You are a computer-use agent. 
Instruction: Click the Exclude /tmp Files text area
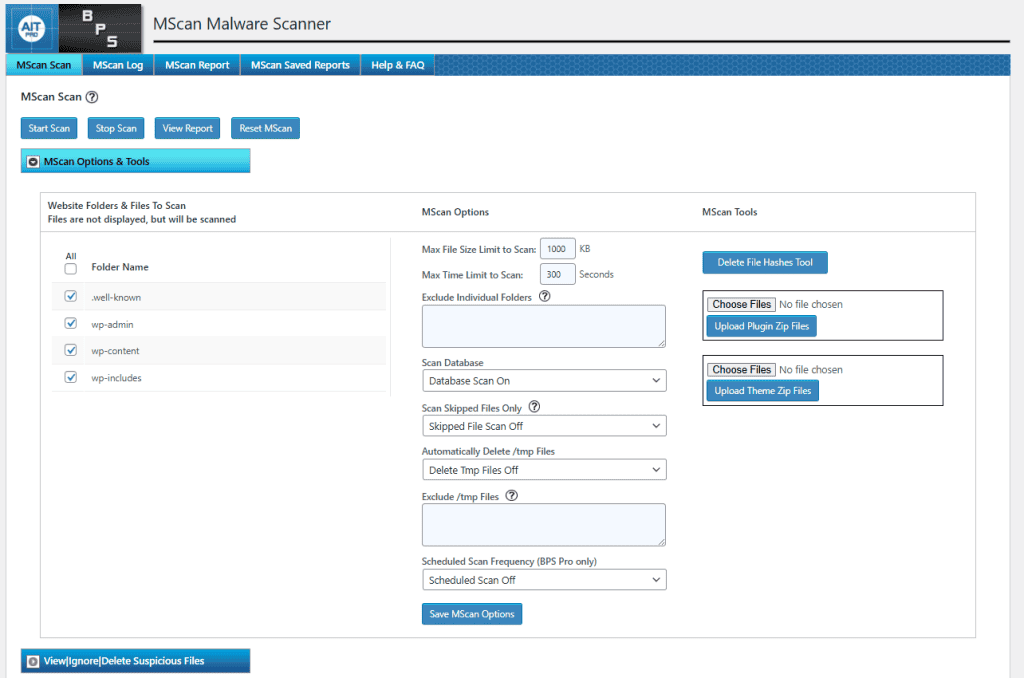coord(543,525)
